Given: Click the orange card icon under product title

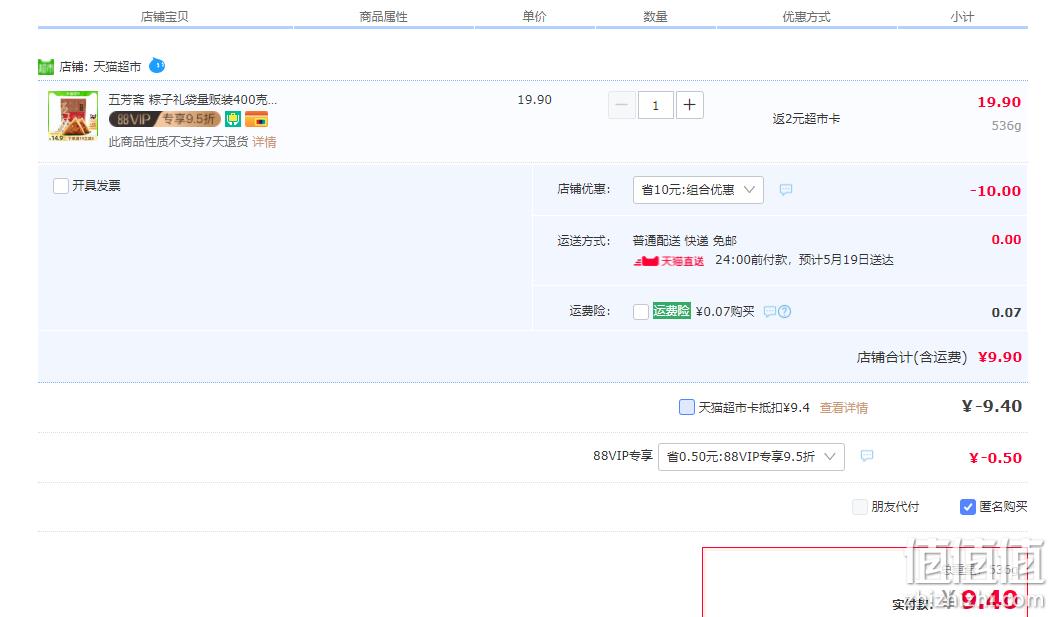Looking at the screenshot, I should click(x=256, y=120).
